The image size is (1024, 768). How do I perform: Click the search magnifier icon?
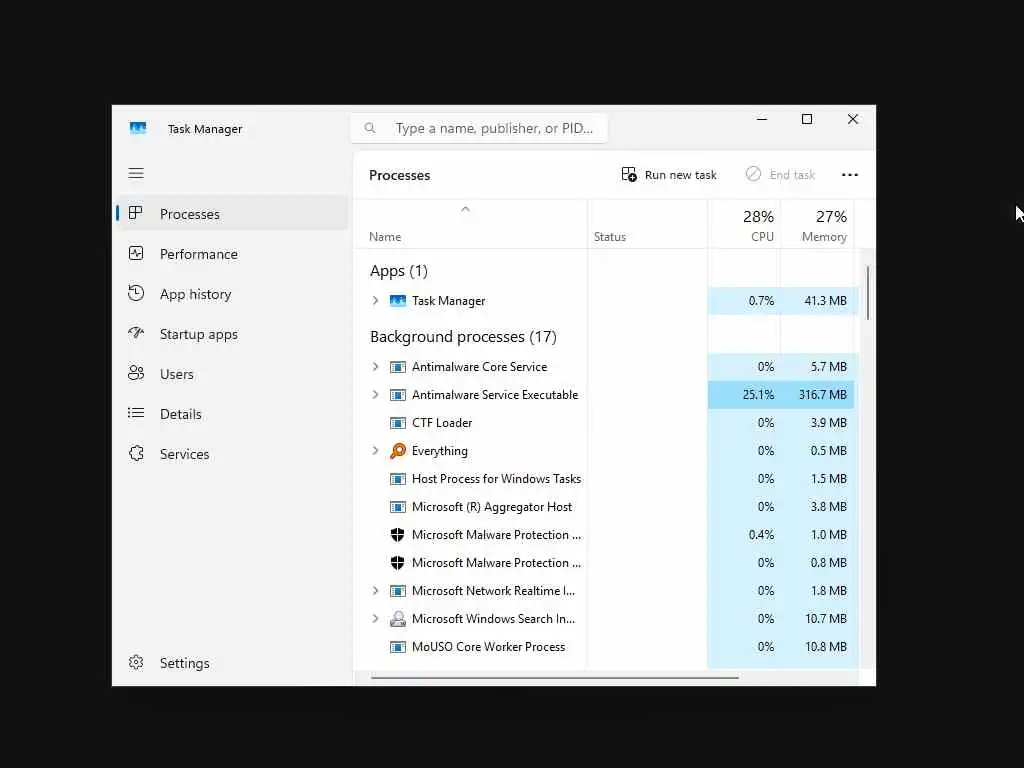[x=370, y=128]
